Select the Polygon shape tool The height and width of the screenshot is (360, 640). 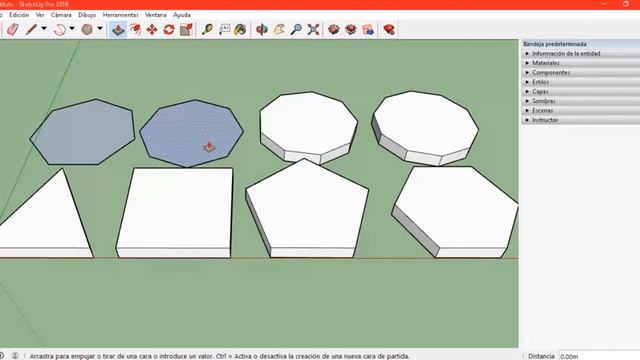(x=87, y=29)
